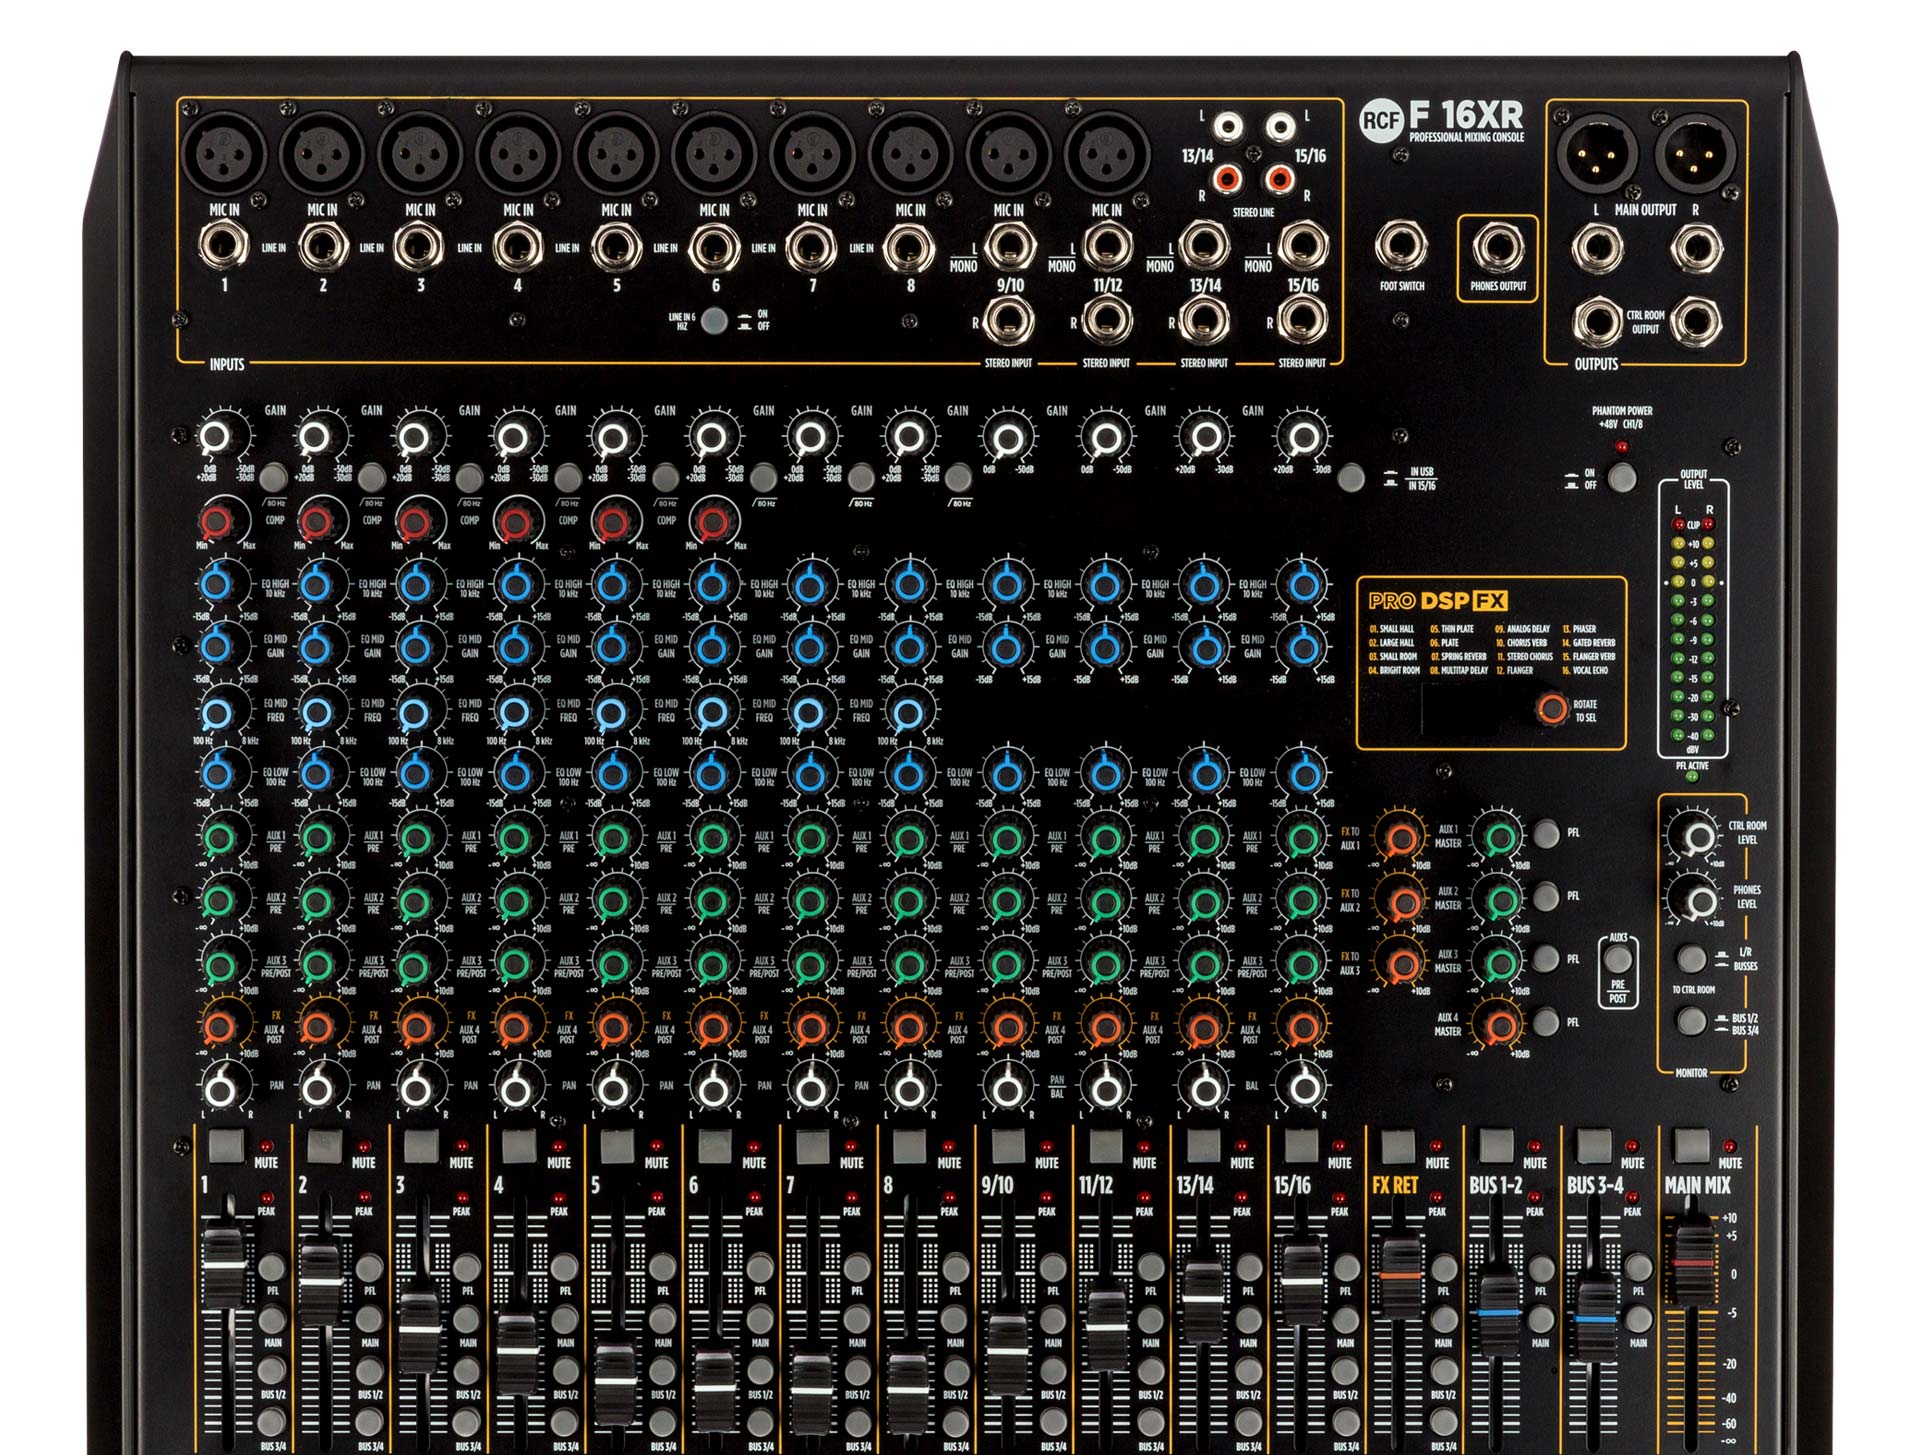Click the PRO DSP FX Rotate To Sel knob

1552,709
